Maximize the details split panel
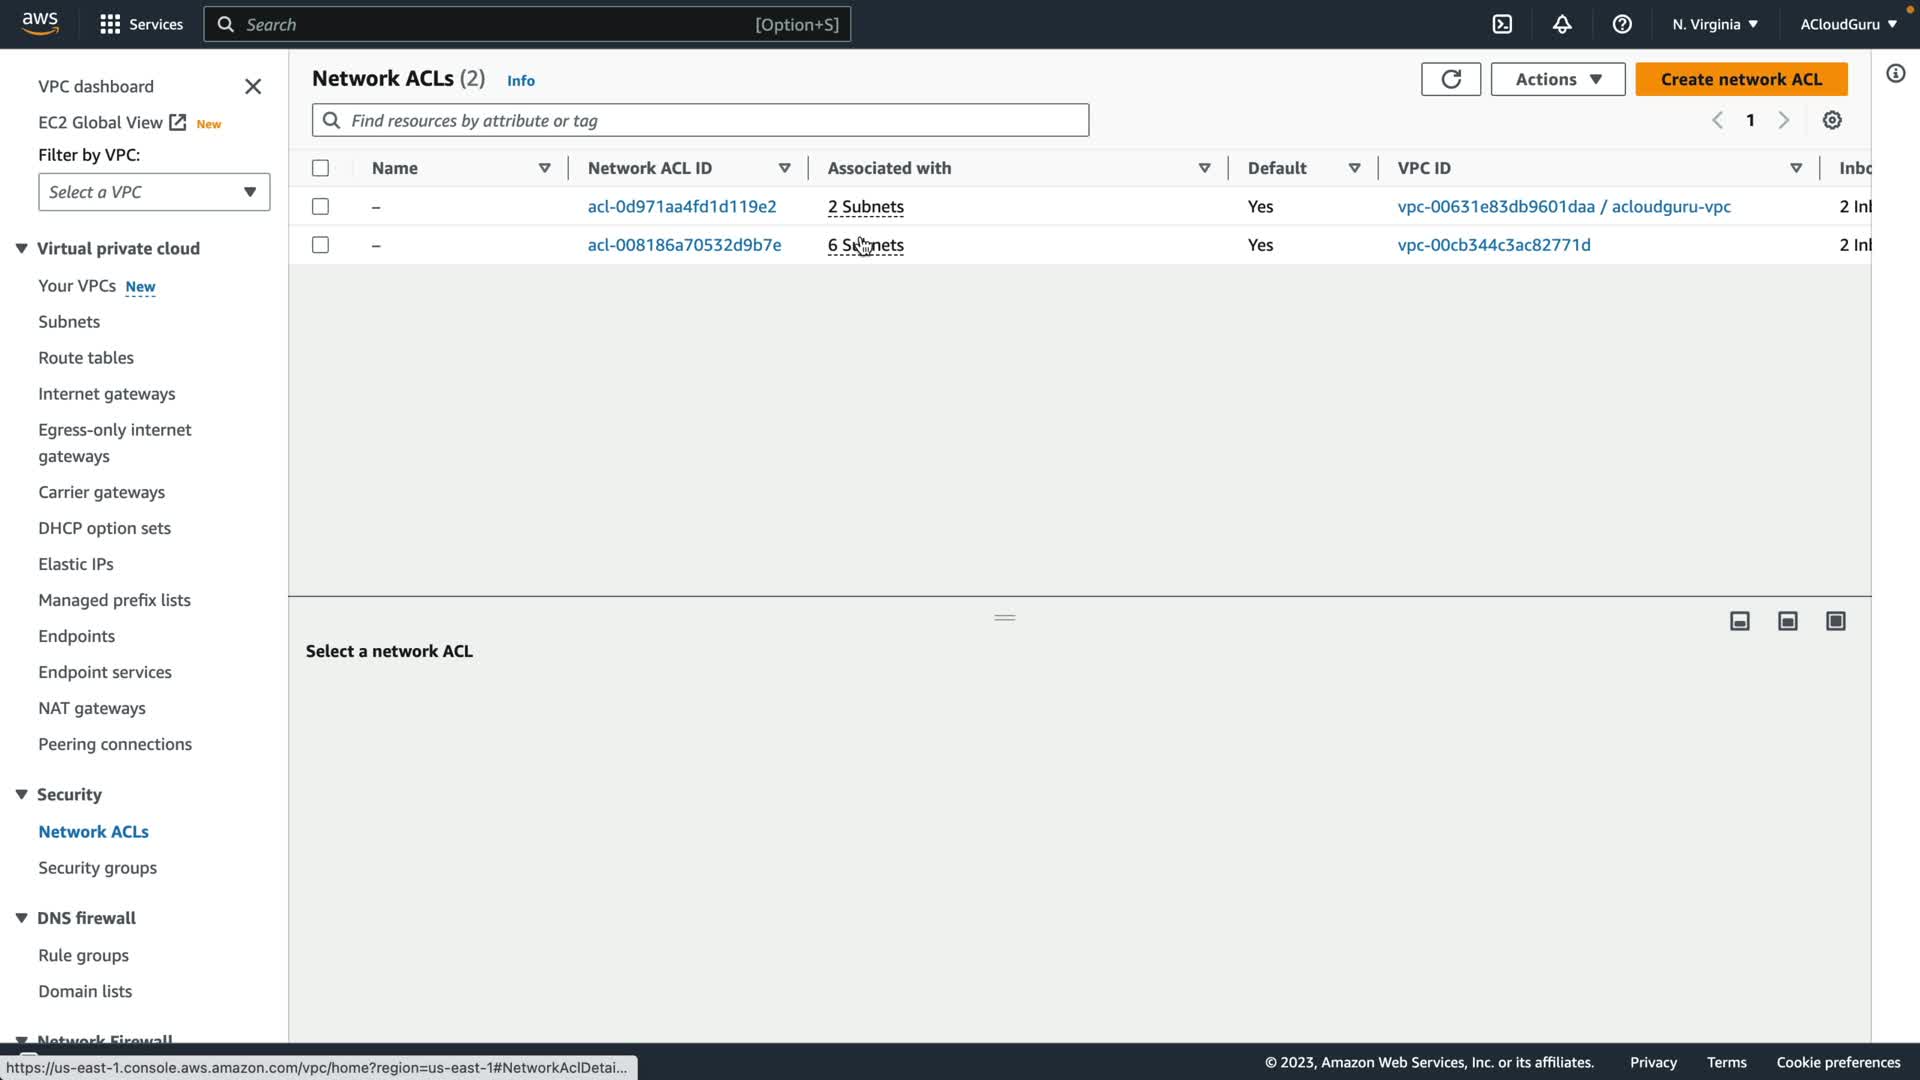The image size is (1920, 1080). pos(1836,621)
